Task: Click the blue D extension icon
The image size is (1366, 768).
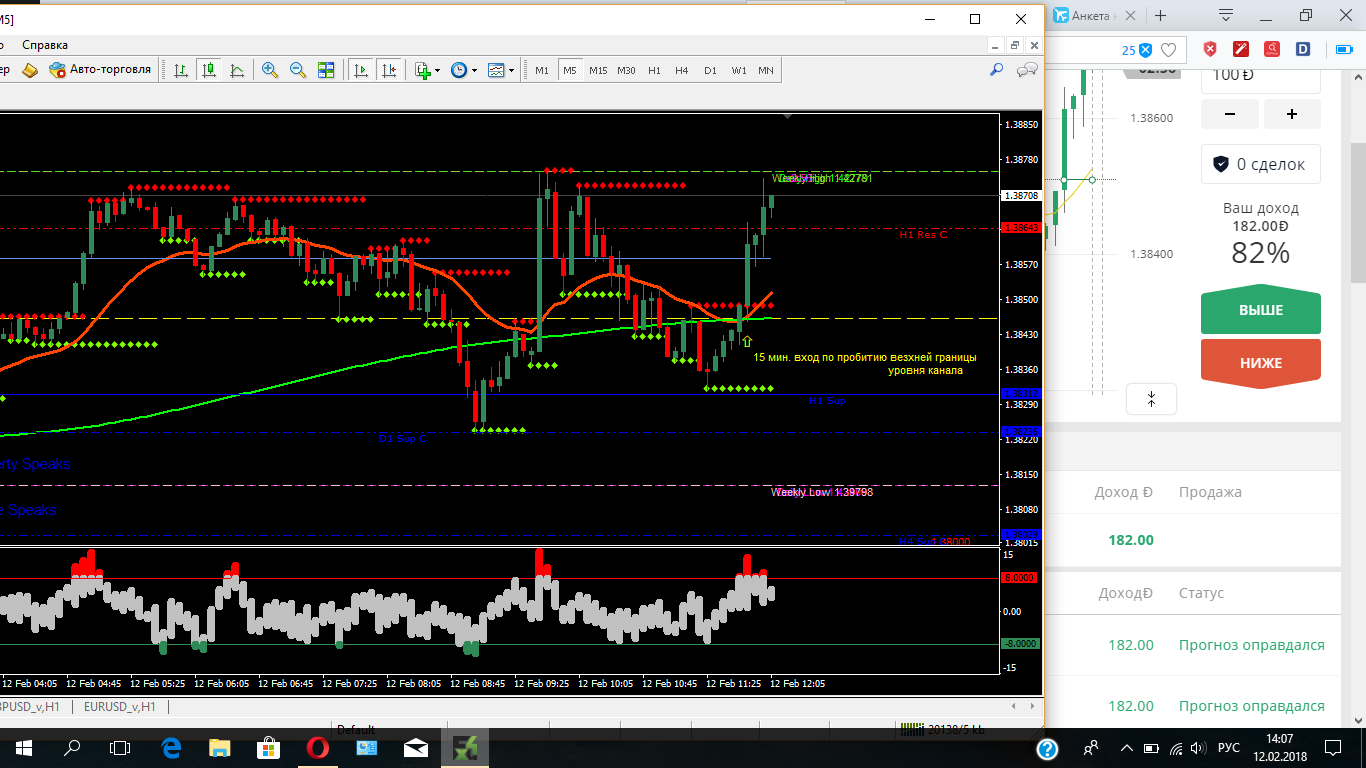Action: 1303,49
